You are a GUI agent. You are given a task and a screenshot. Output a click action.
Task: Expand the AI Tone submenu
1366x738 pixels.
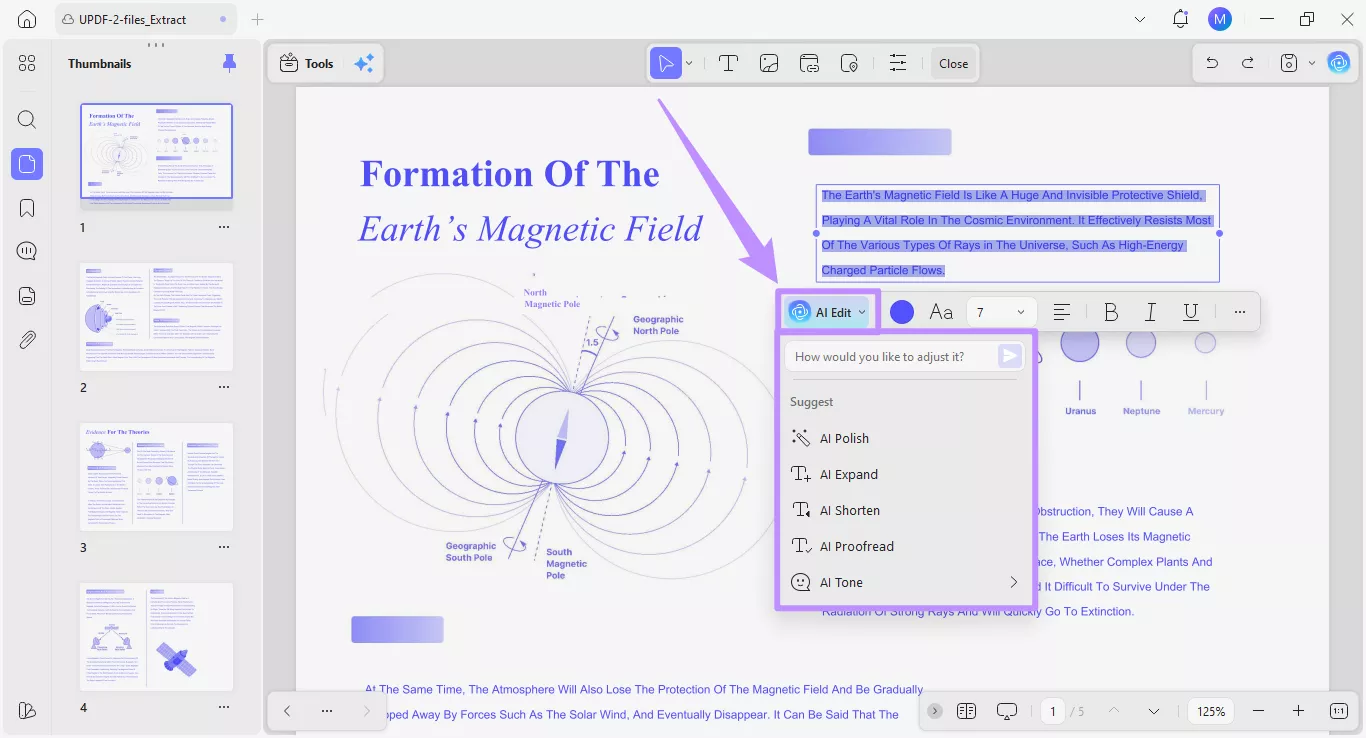coord(1013,582)
